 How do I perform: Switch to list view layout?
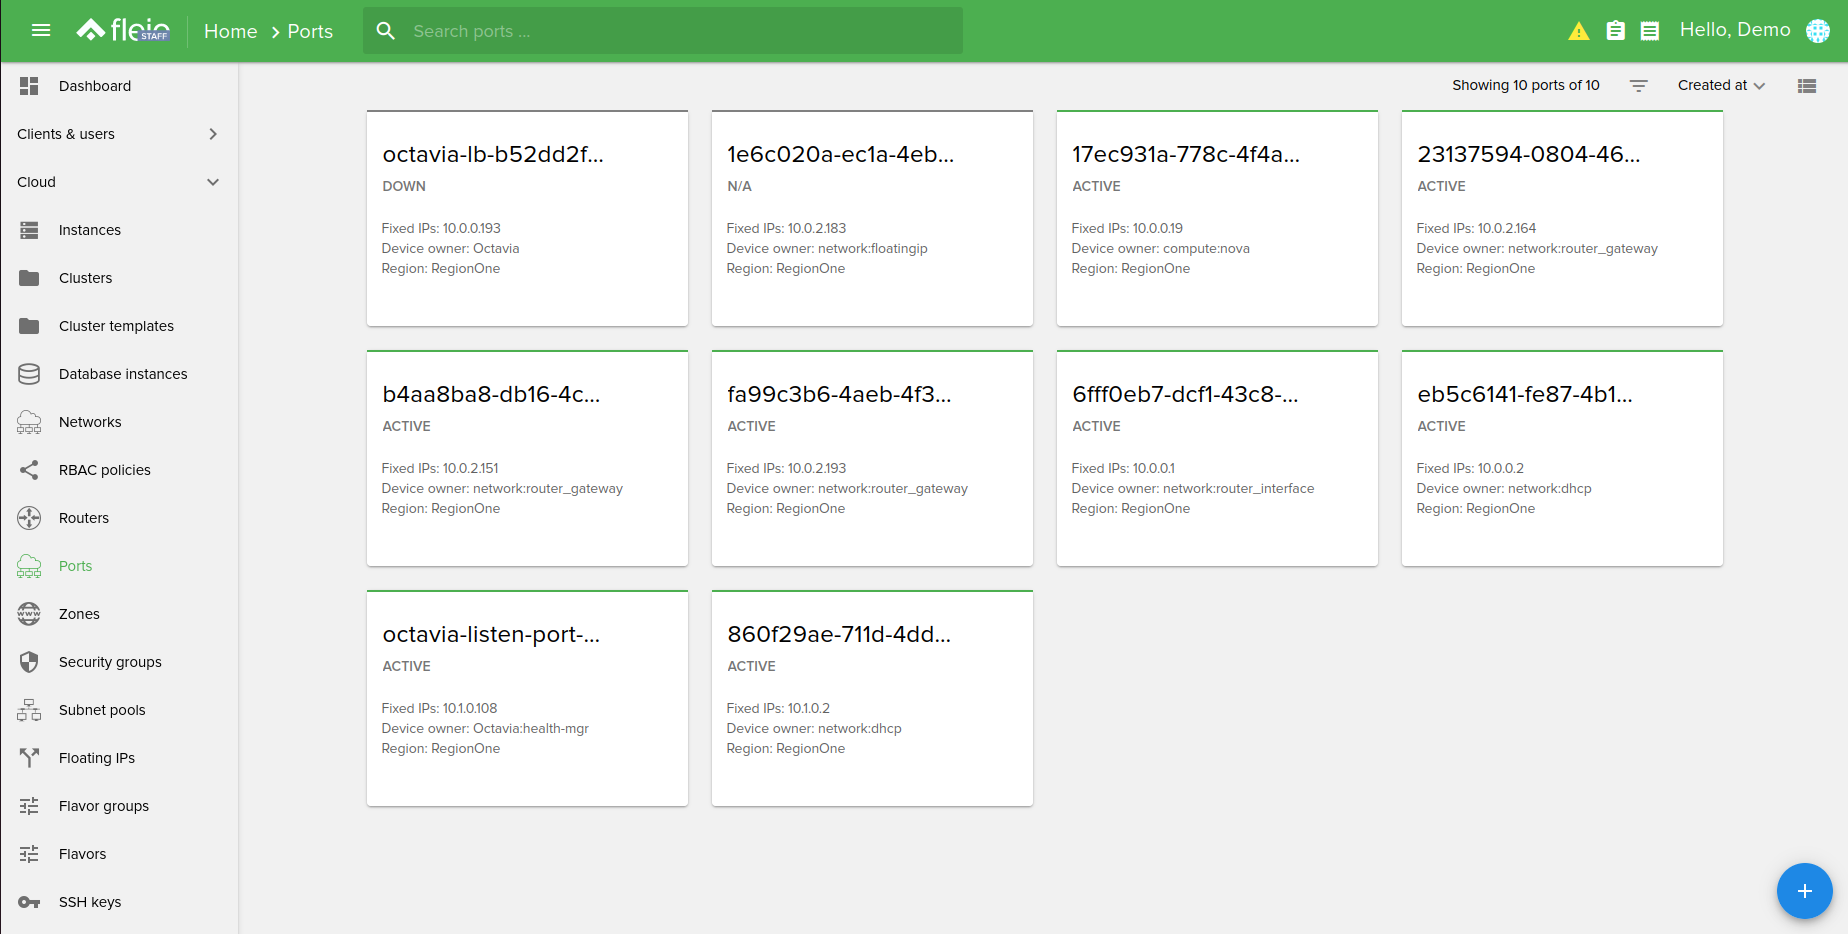(1806, 86)
